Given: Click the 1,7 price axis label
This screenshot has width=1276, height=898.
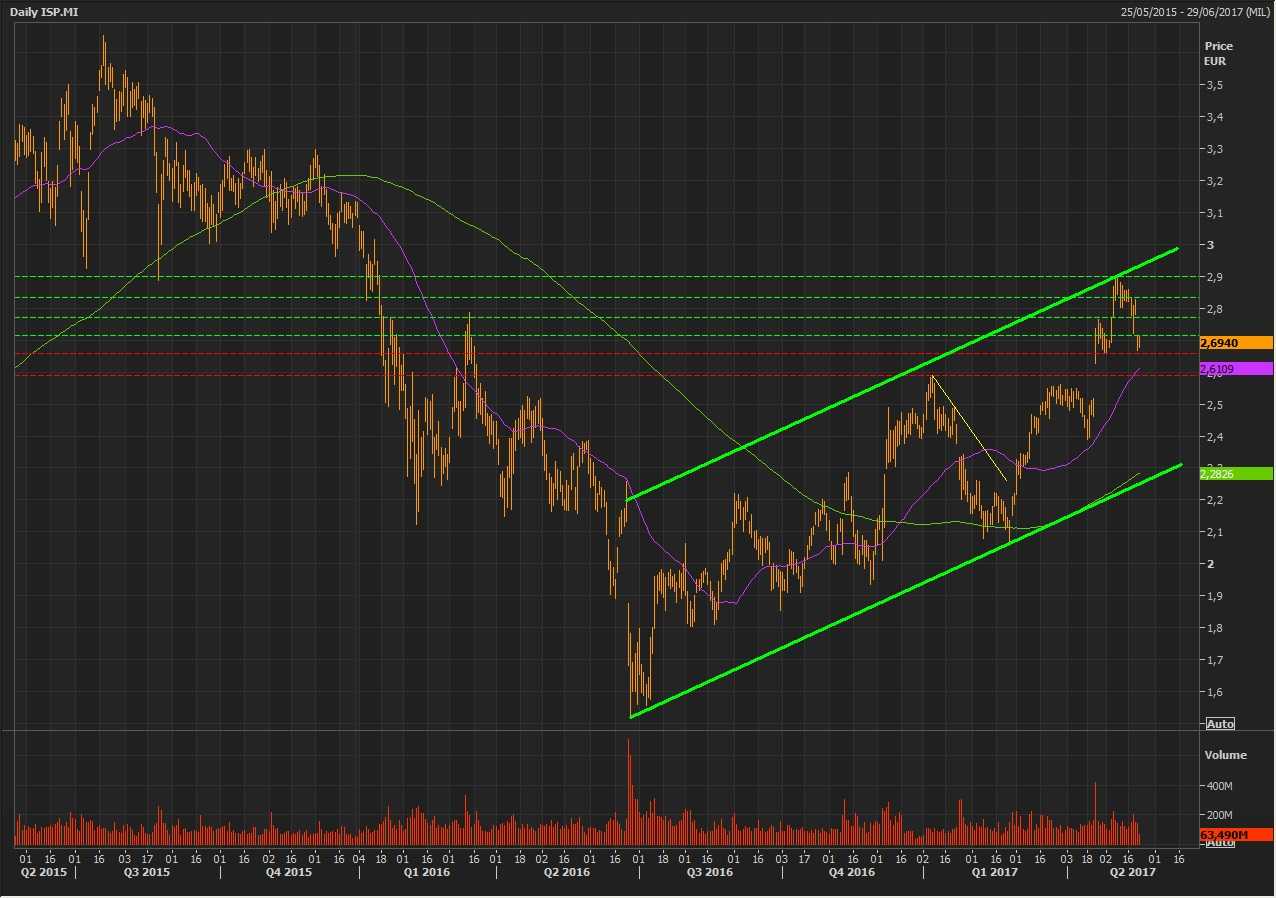Looking at the screenshot, I should click(x=1213, y=660).
